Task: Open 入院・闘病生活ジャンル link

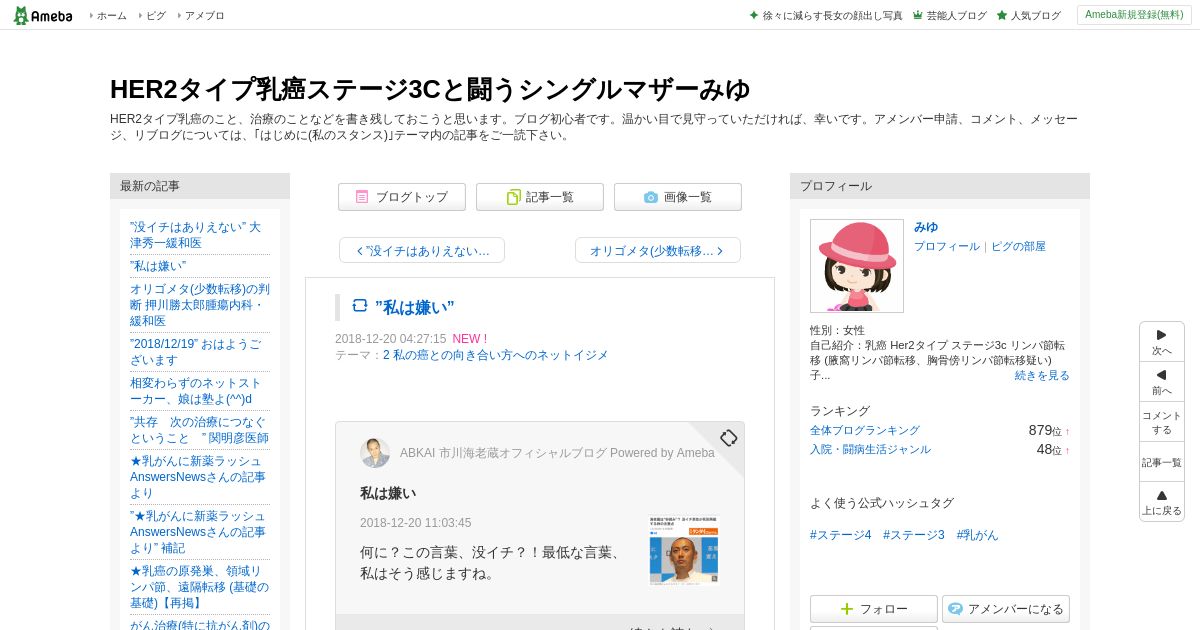Action: (x=870, y=449)
